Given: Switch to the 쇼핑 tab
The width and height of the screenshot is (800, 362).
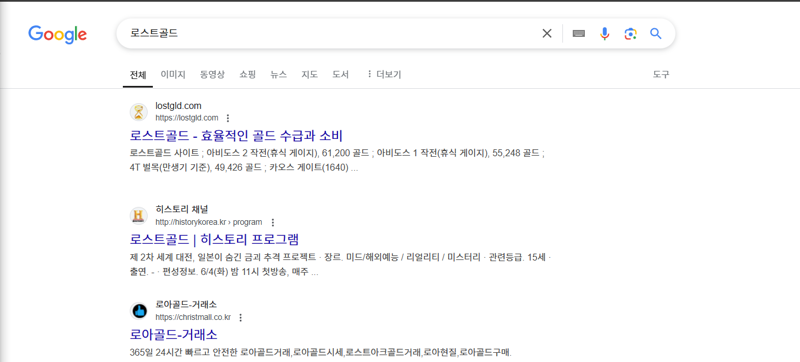Looking at the screenshot, I should coord(247,74).
